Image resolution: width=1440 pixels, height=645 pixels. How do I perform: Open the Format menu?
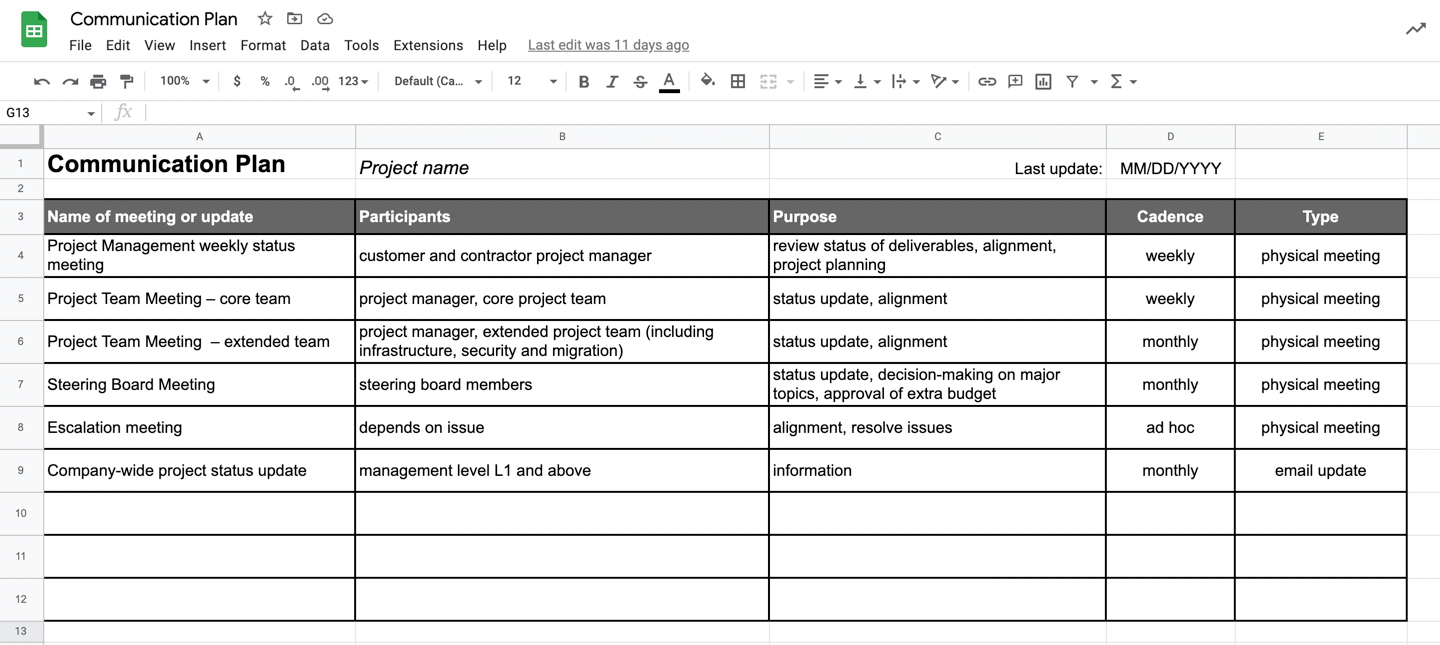pyautogui.click(x=263, y=45)
